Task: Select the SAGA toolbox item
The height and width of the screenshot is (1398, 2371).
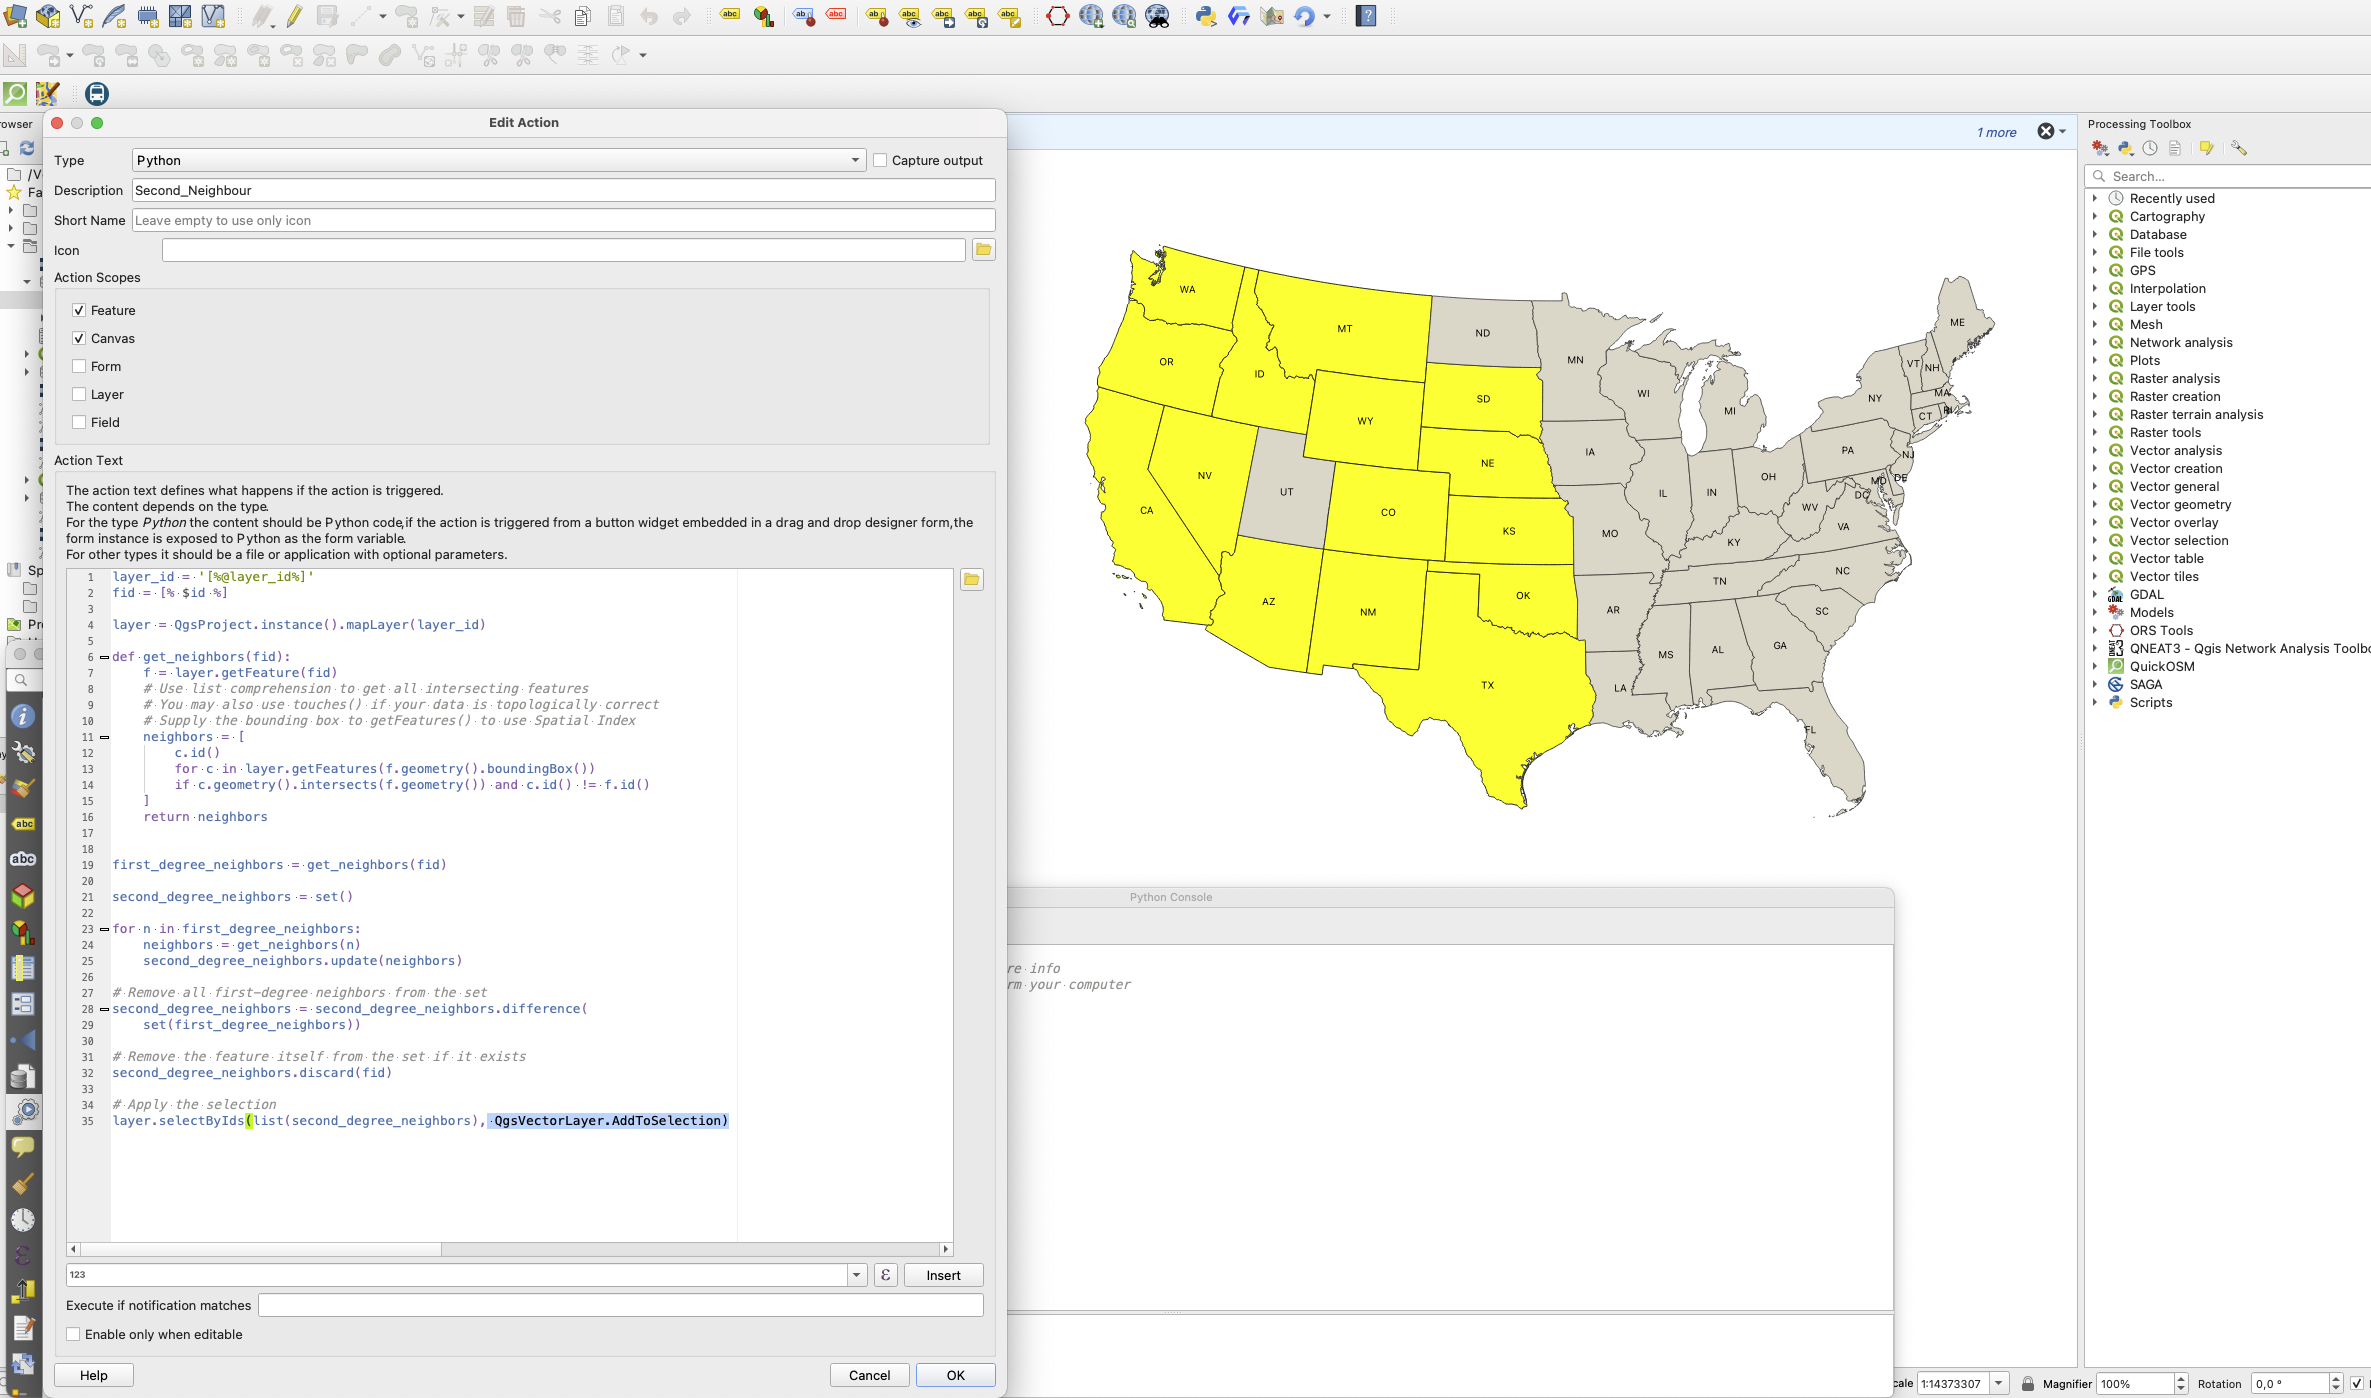Action: point(2146,685)
